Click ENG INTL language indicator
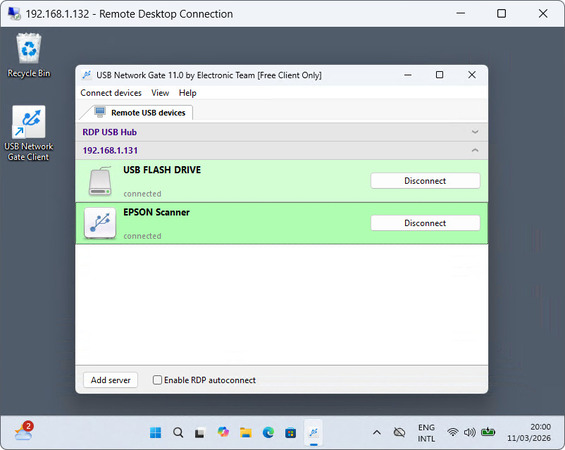Viewport: 565px width, 450px height. tap(426, 433)
